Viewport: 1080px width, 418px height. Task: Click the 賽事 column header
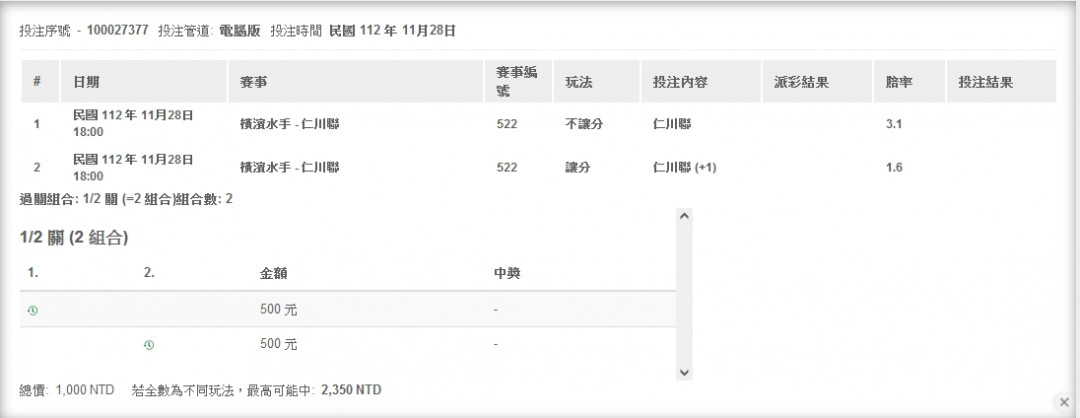254,82
